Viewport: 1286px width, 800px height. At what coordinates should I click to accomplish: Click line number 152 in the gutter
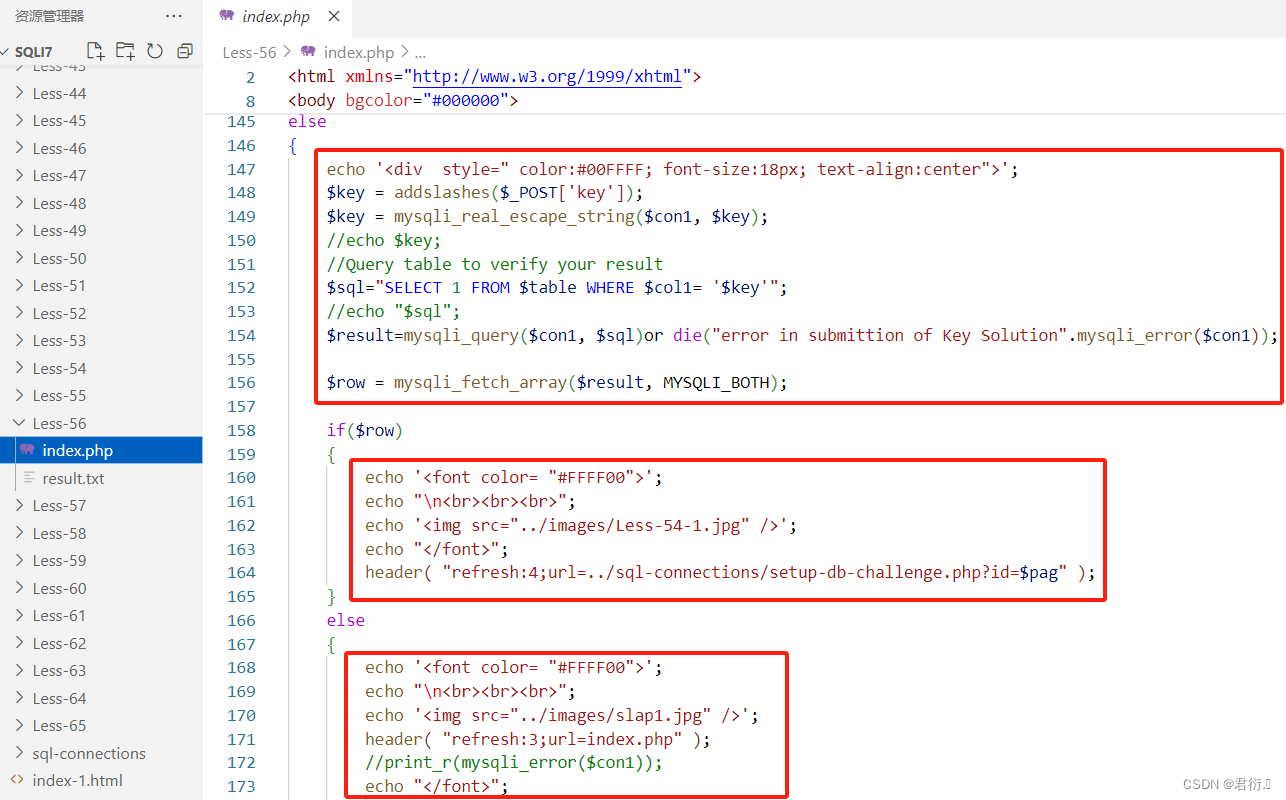241,288
